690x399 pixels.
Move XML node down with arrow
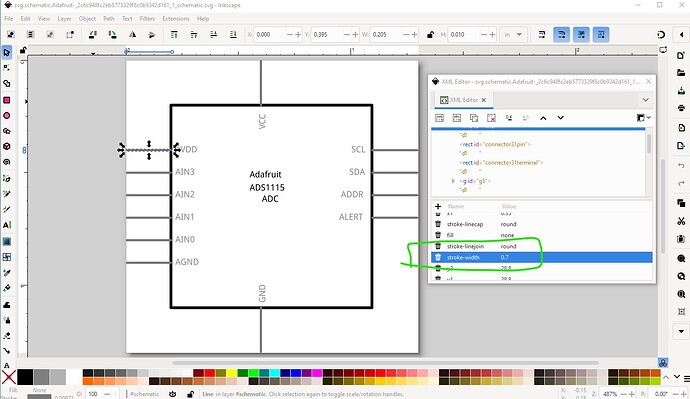[560, 118]
